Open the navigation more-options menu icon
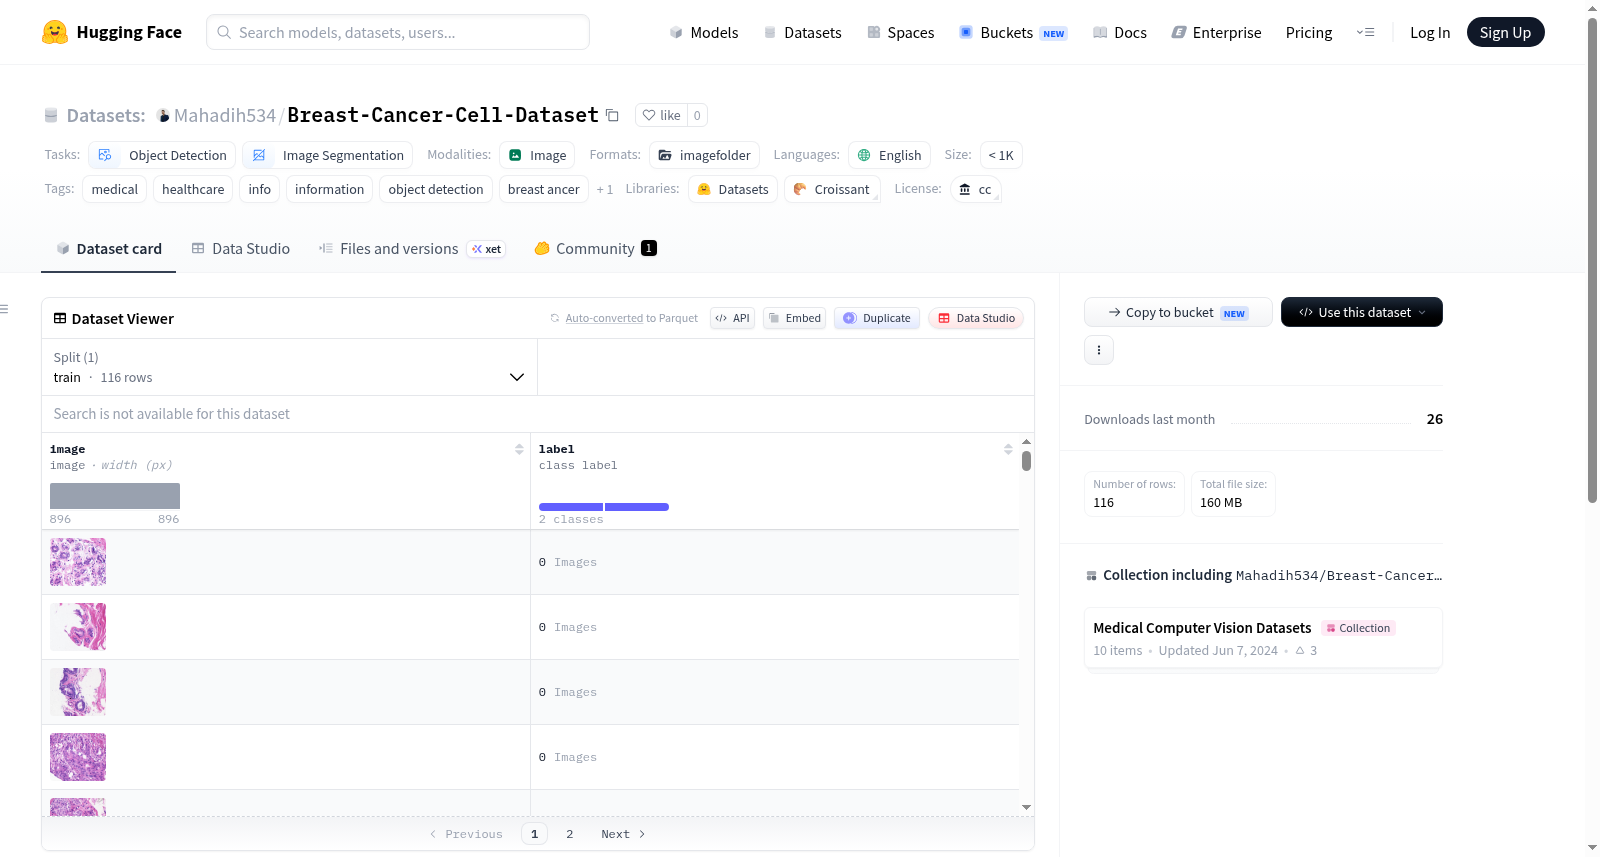 tap(1365, 32)
